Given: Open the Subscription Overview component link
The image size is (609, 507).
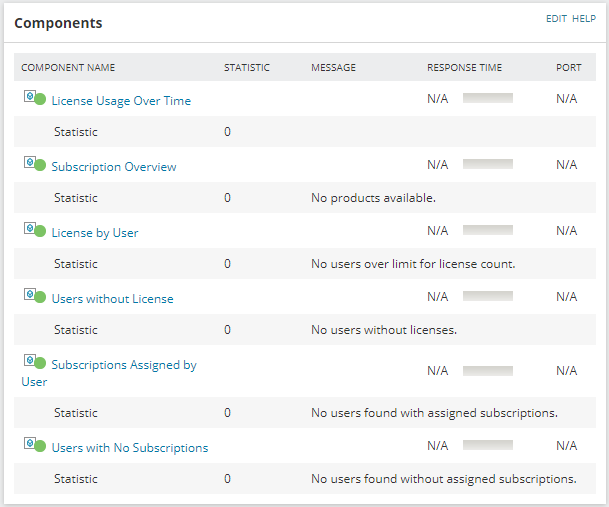Looking at the screenshot, I should click(x=114, y=167).
